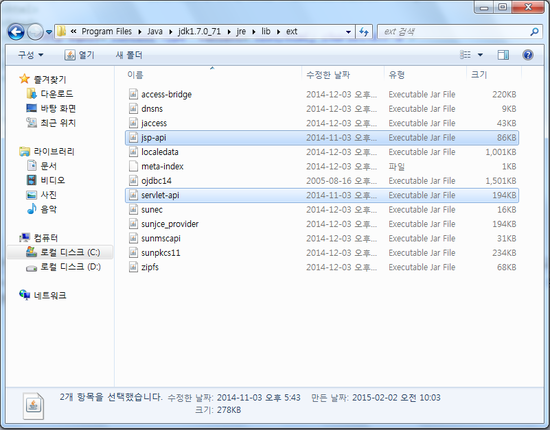Expand the 구성 dropdown menu

point(31,55)
